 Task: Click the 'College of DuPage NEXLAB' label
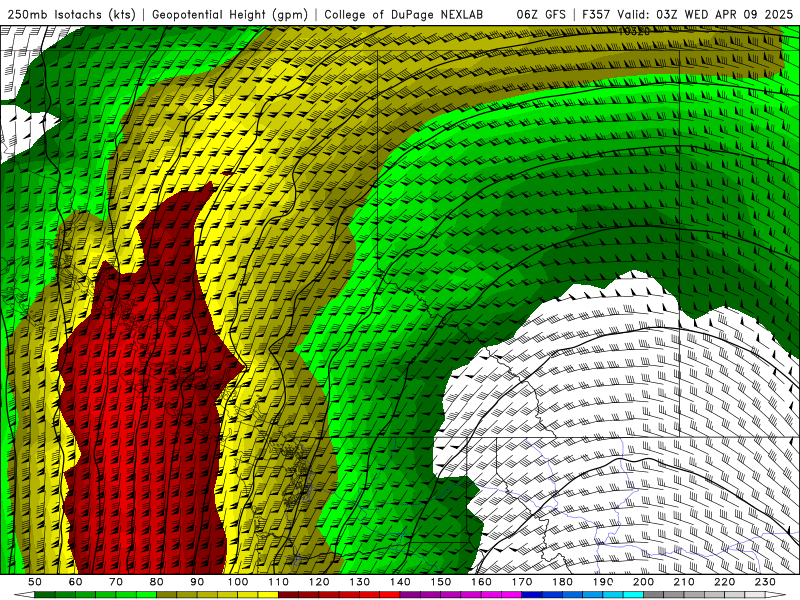(404, 14)
